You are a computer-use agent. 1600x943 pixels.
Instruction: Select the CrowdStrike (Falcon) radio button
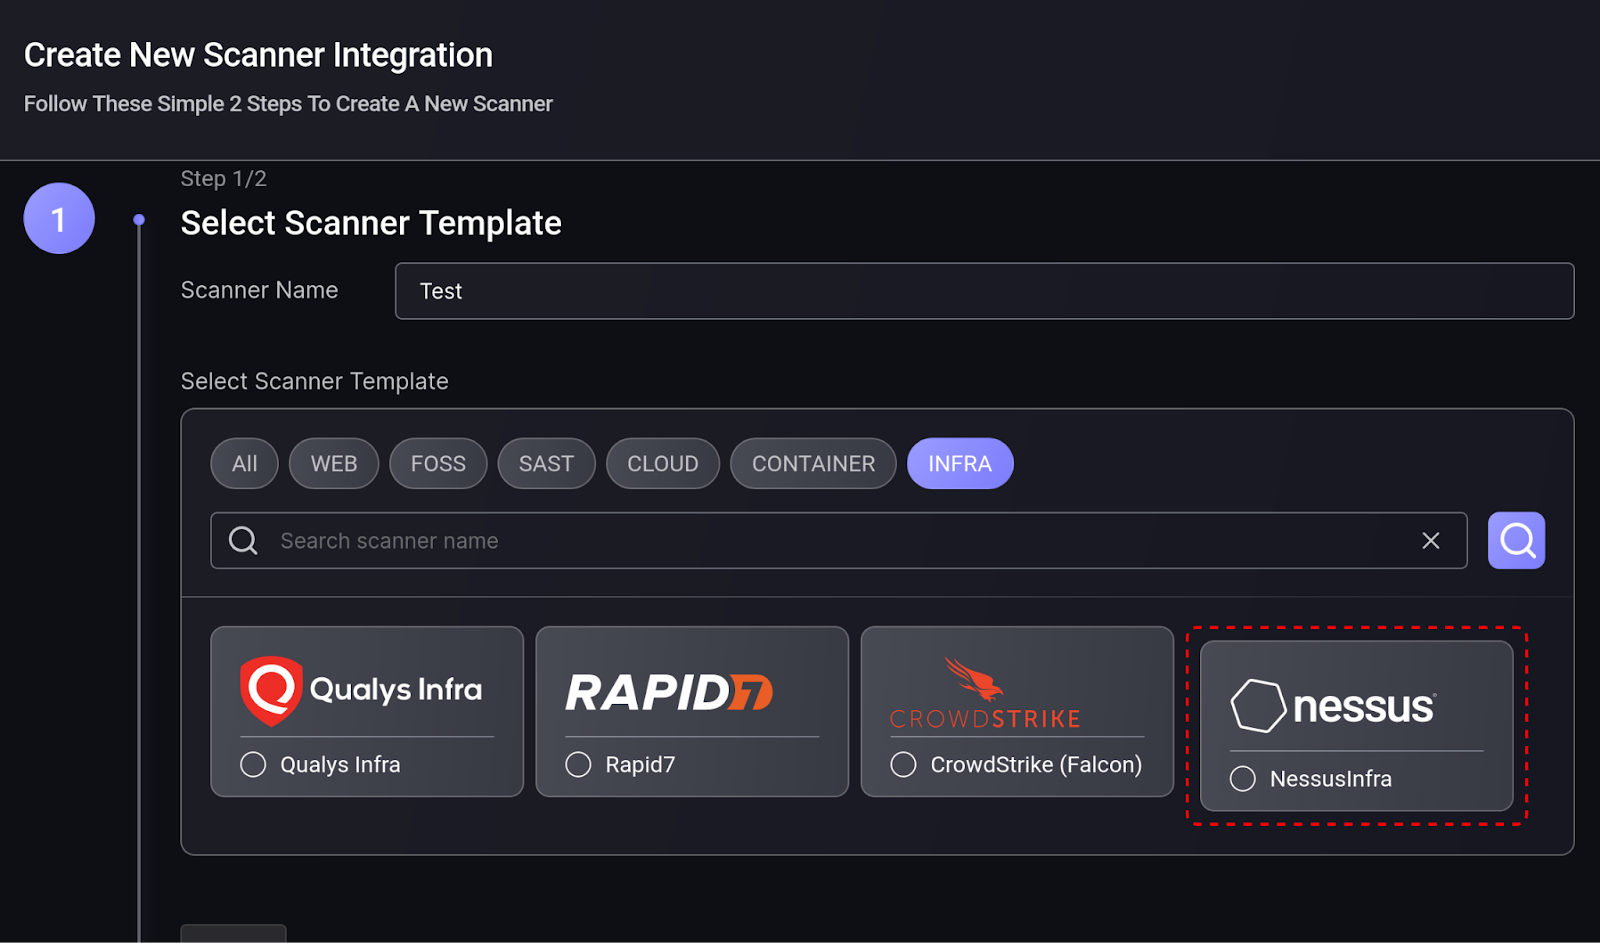point(903,765)
